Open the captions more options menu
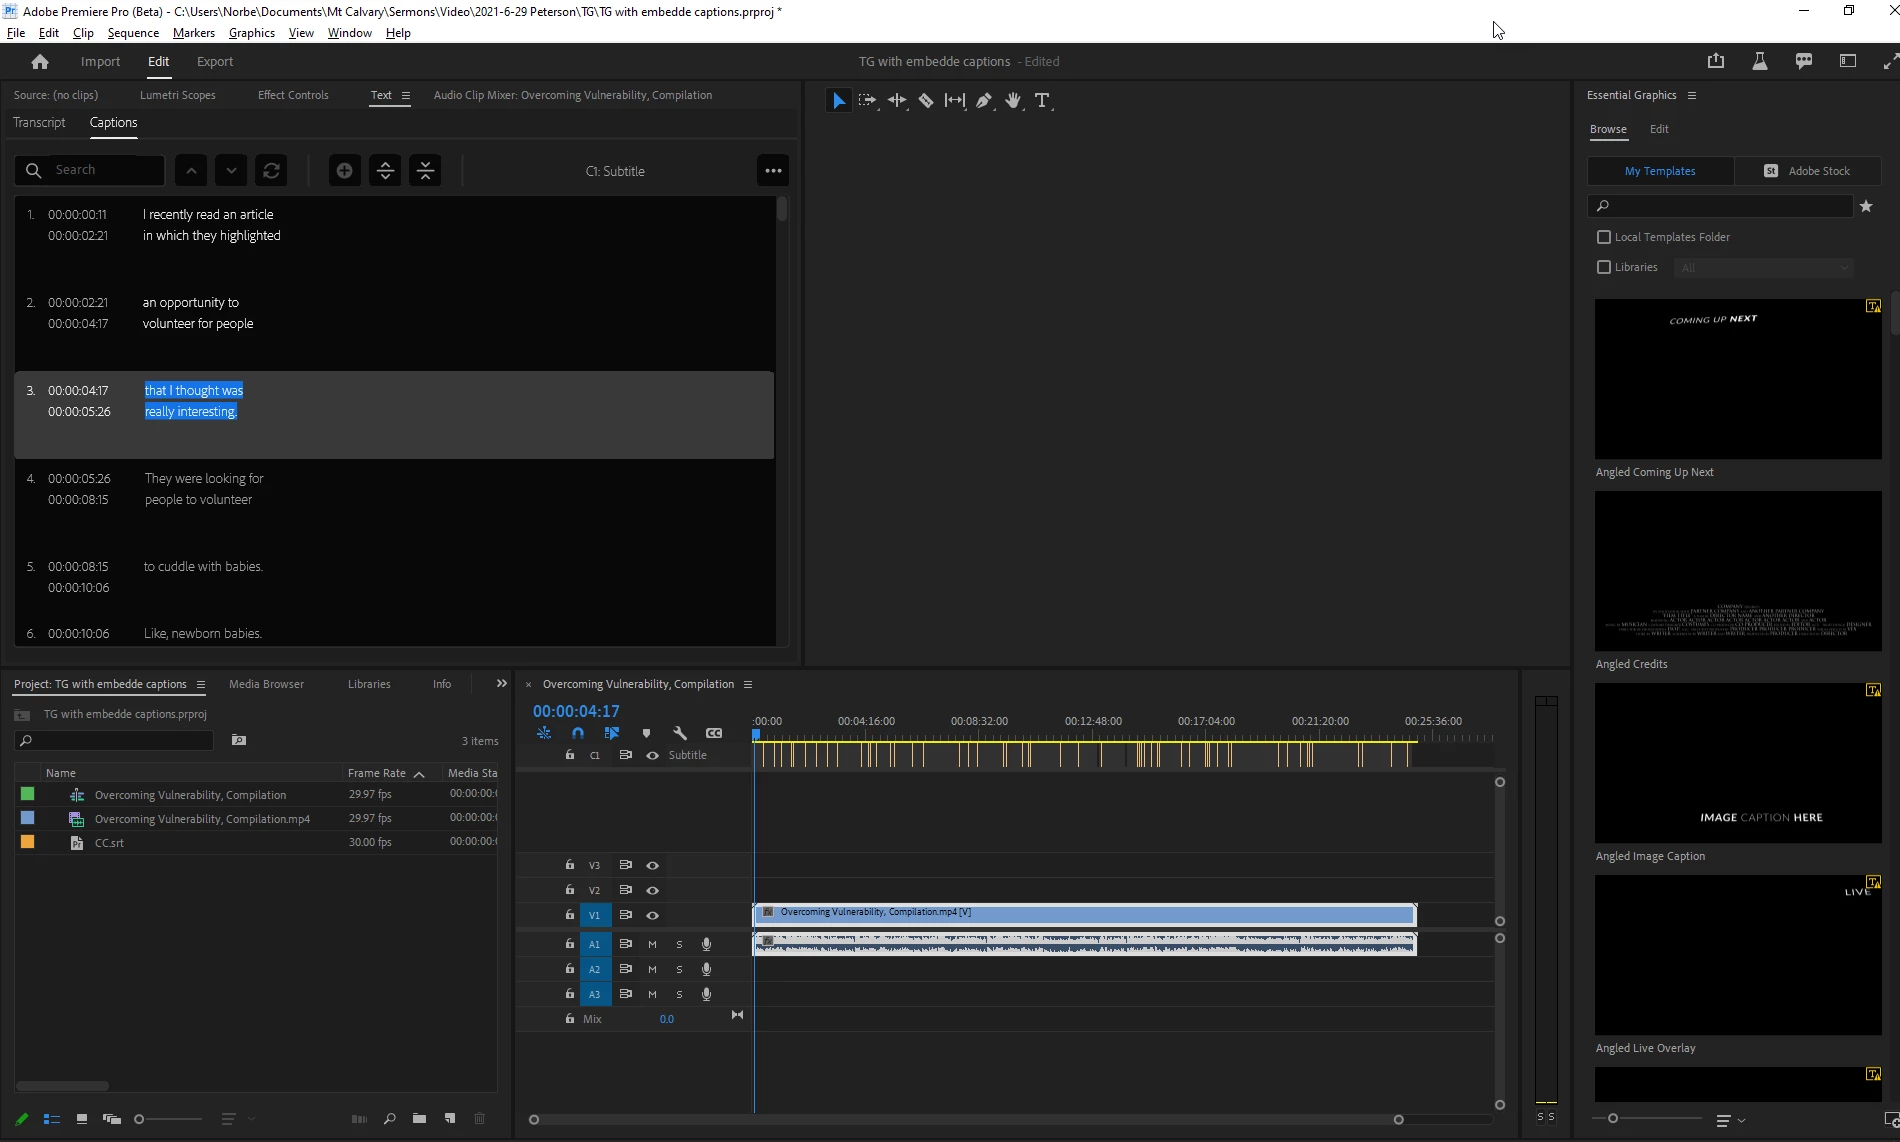This screenshot has height=1142, width=1900. tap(773, 171)
